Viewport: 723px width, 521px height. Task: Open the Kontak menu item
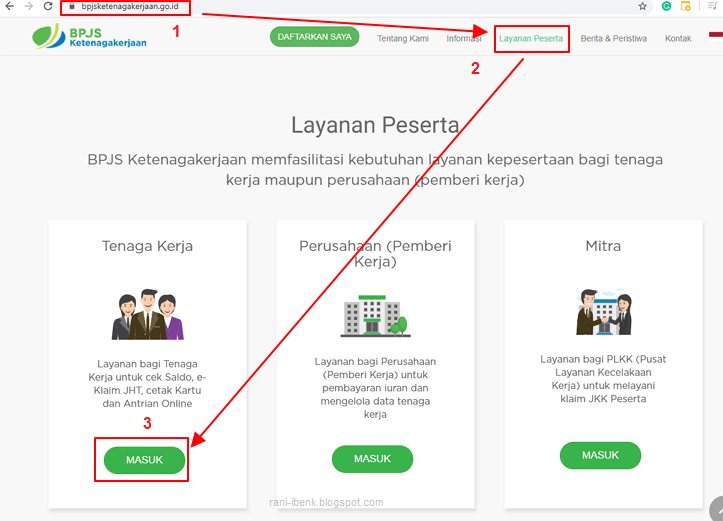(x=678, y=39)
